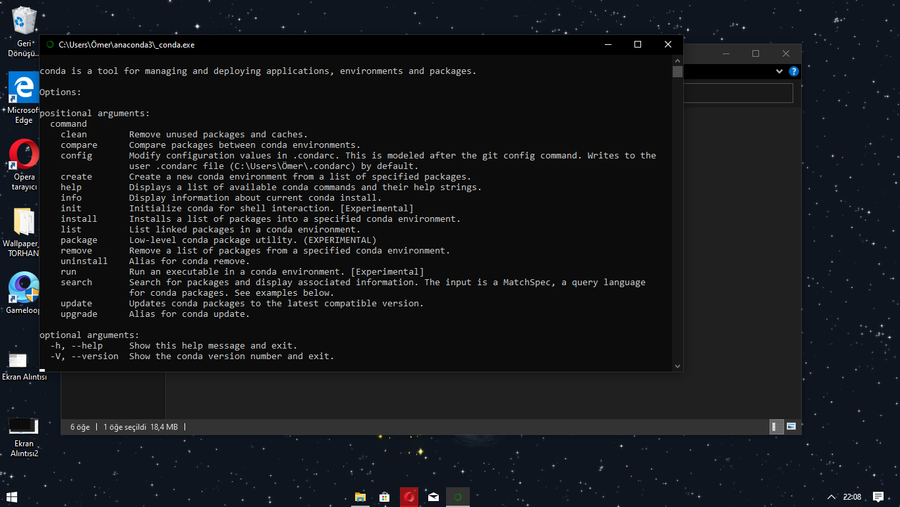The width and height of the screenshot is (900, 507).
Task: Open File Explorer from the taskbar
Action: pyautogui.click(x=360, y=497)
